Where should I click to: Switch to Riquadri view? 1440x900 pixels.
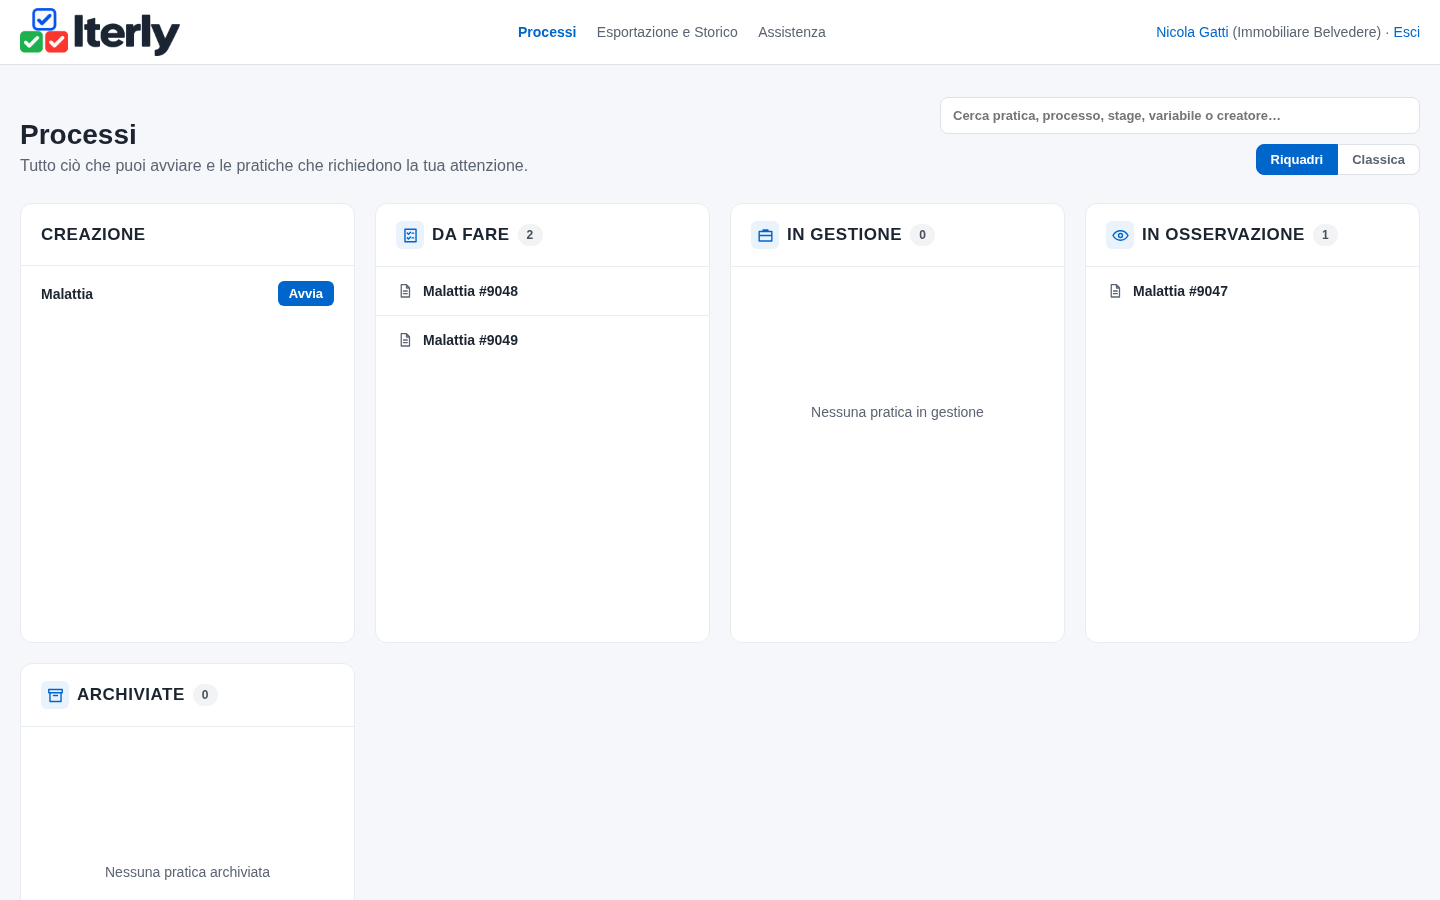tap(1296, 160)
